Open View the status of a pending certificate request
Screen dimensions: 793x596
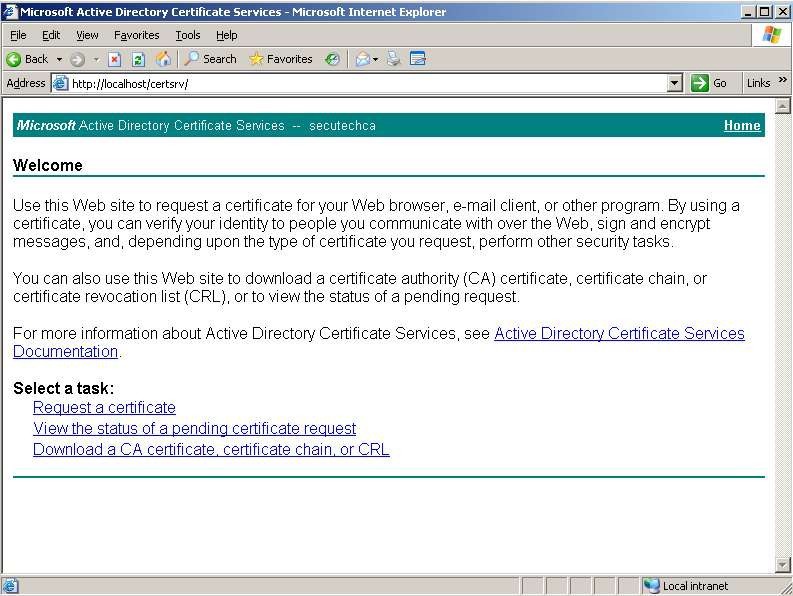(195, 429)
